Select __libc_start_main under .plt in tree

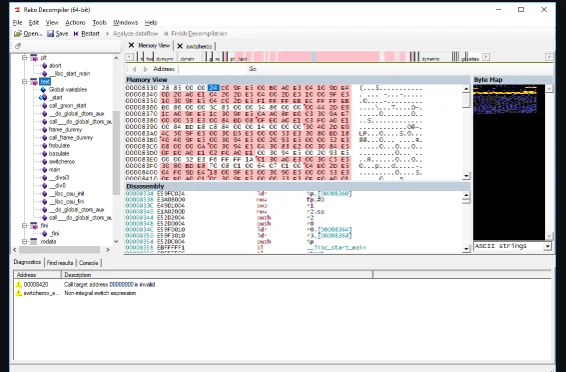pos(69,74)
